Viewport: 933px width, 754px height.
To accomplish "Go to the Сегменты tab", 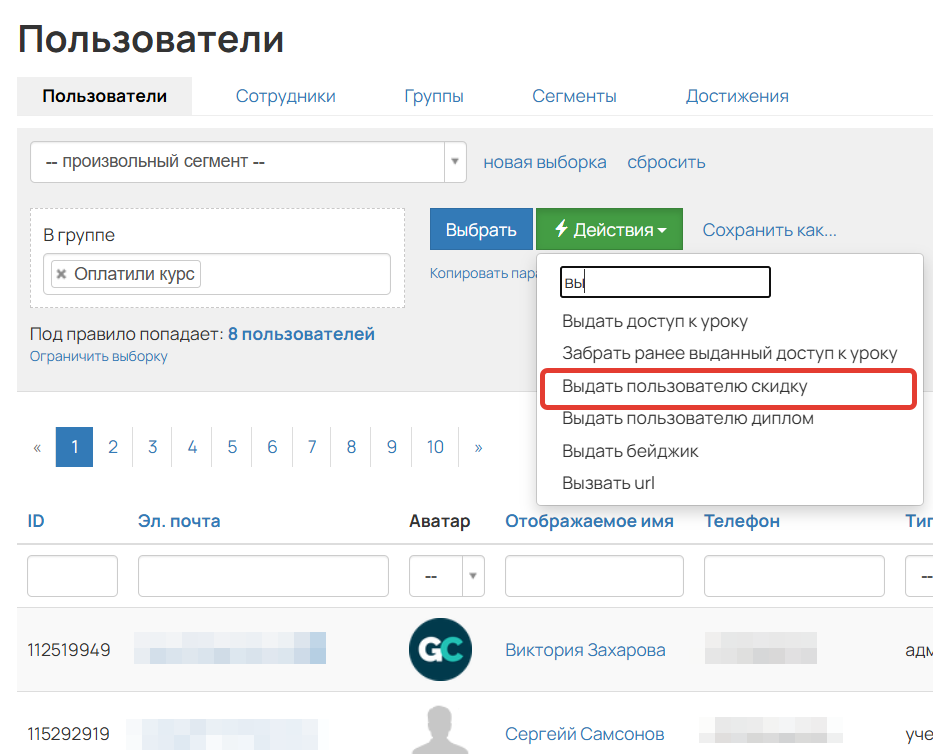I will coord(574,96).
